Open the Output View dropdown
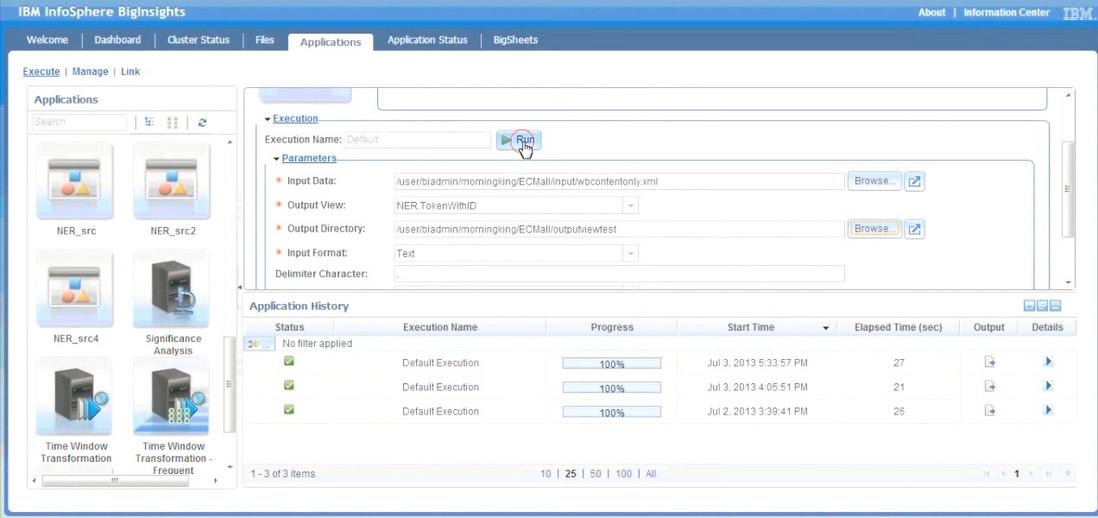The width and height of the screenshot is (1098, 518). (x=631, y=206)
